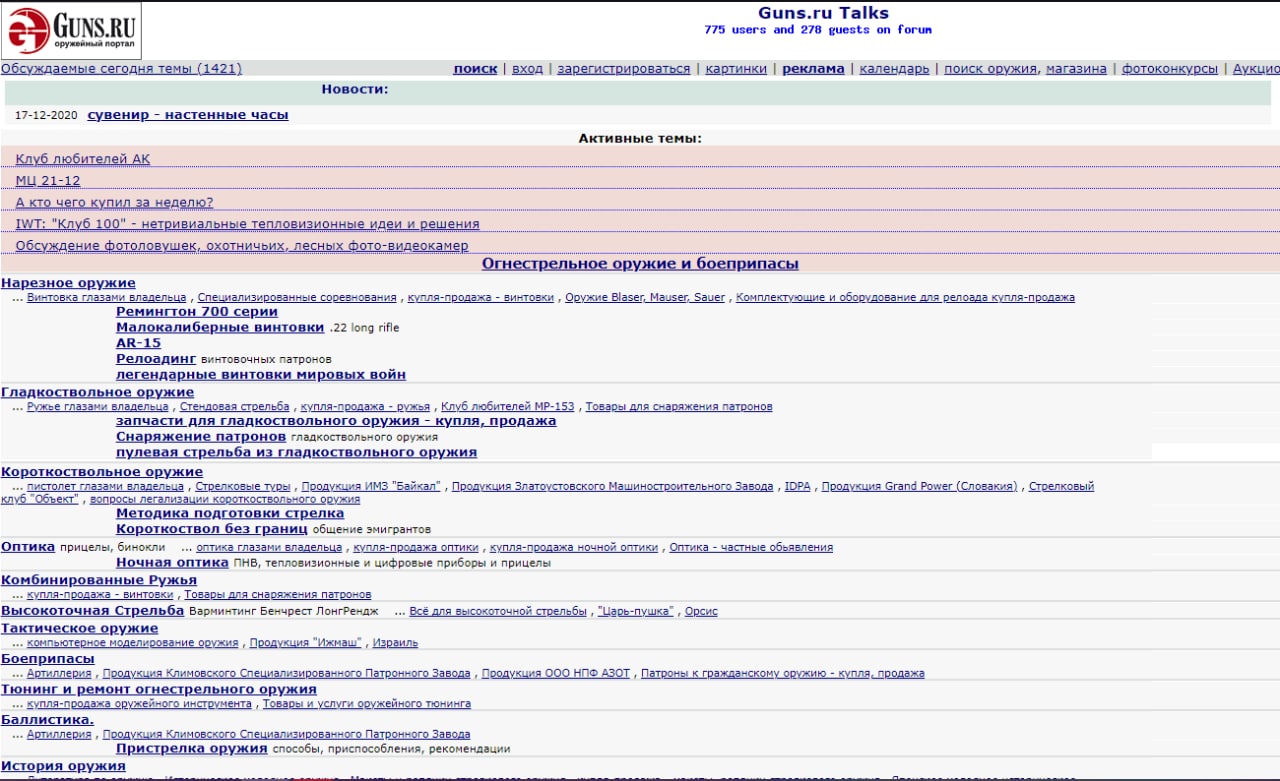1280x781 pixels.
Task: Go to картинки in the top menu
Action: (736, 69)
